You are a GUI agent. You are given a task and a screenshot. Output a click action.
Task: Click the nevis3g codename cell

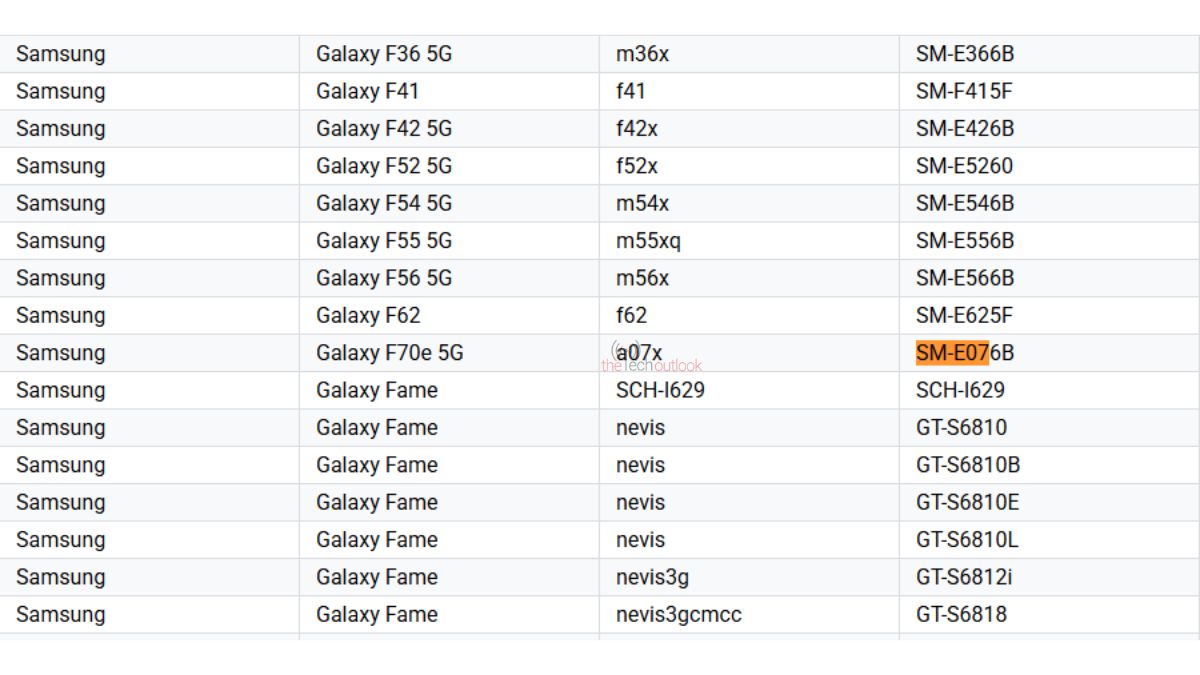pyautogui.click(x=652, y=577)
